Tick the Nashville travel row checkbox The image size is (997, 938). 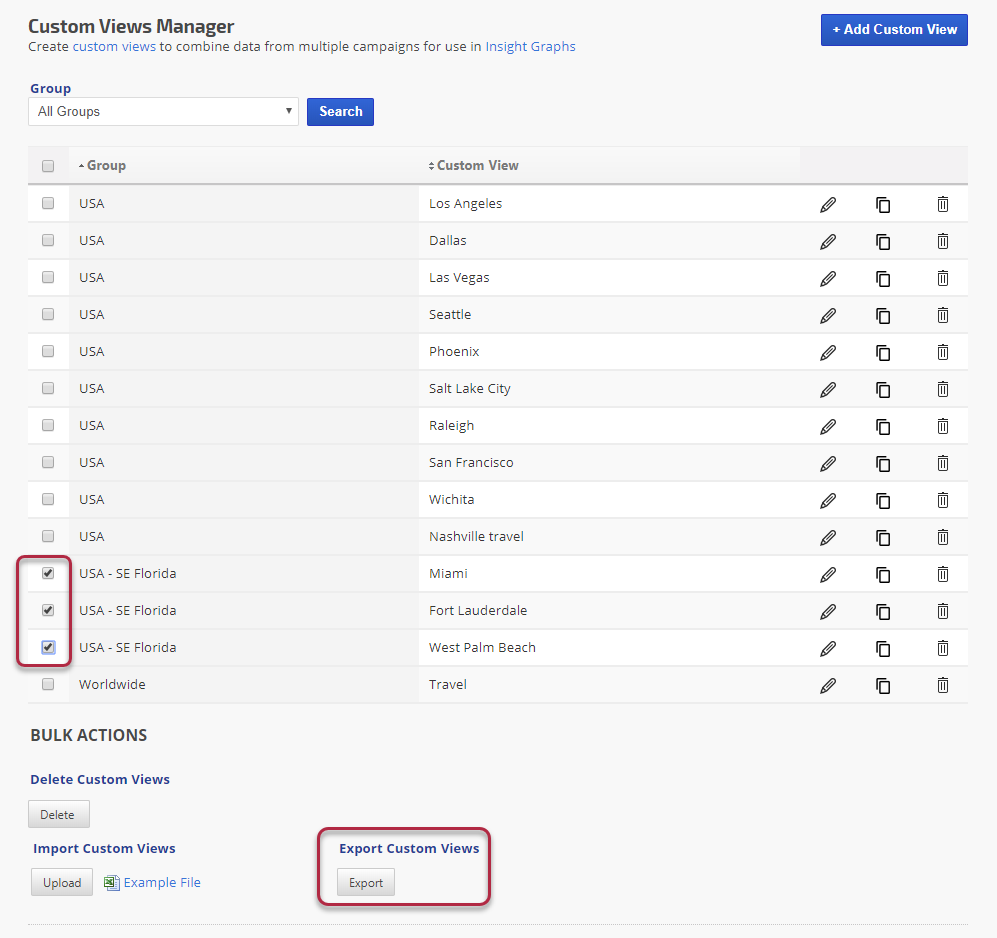(48, 537)
